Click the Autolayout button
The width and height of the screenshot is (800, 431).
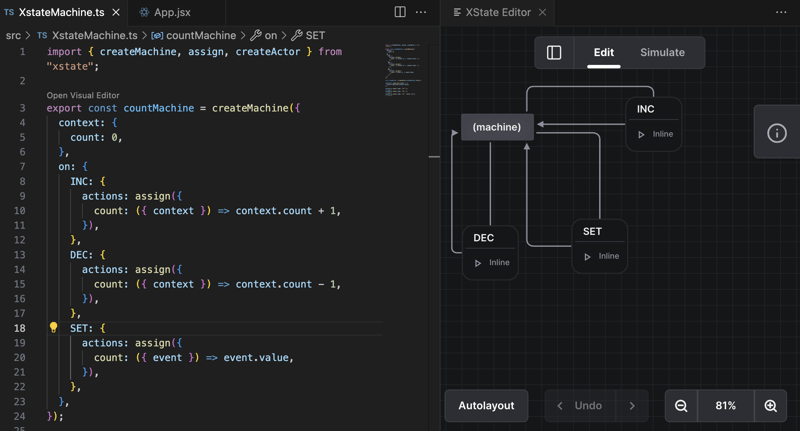486,406
